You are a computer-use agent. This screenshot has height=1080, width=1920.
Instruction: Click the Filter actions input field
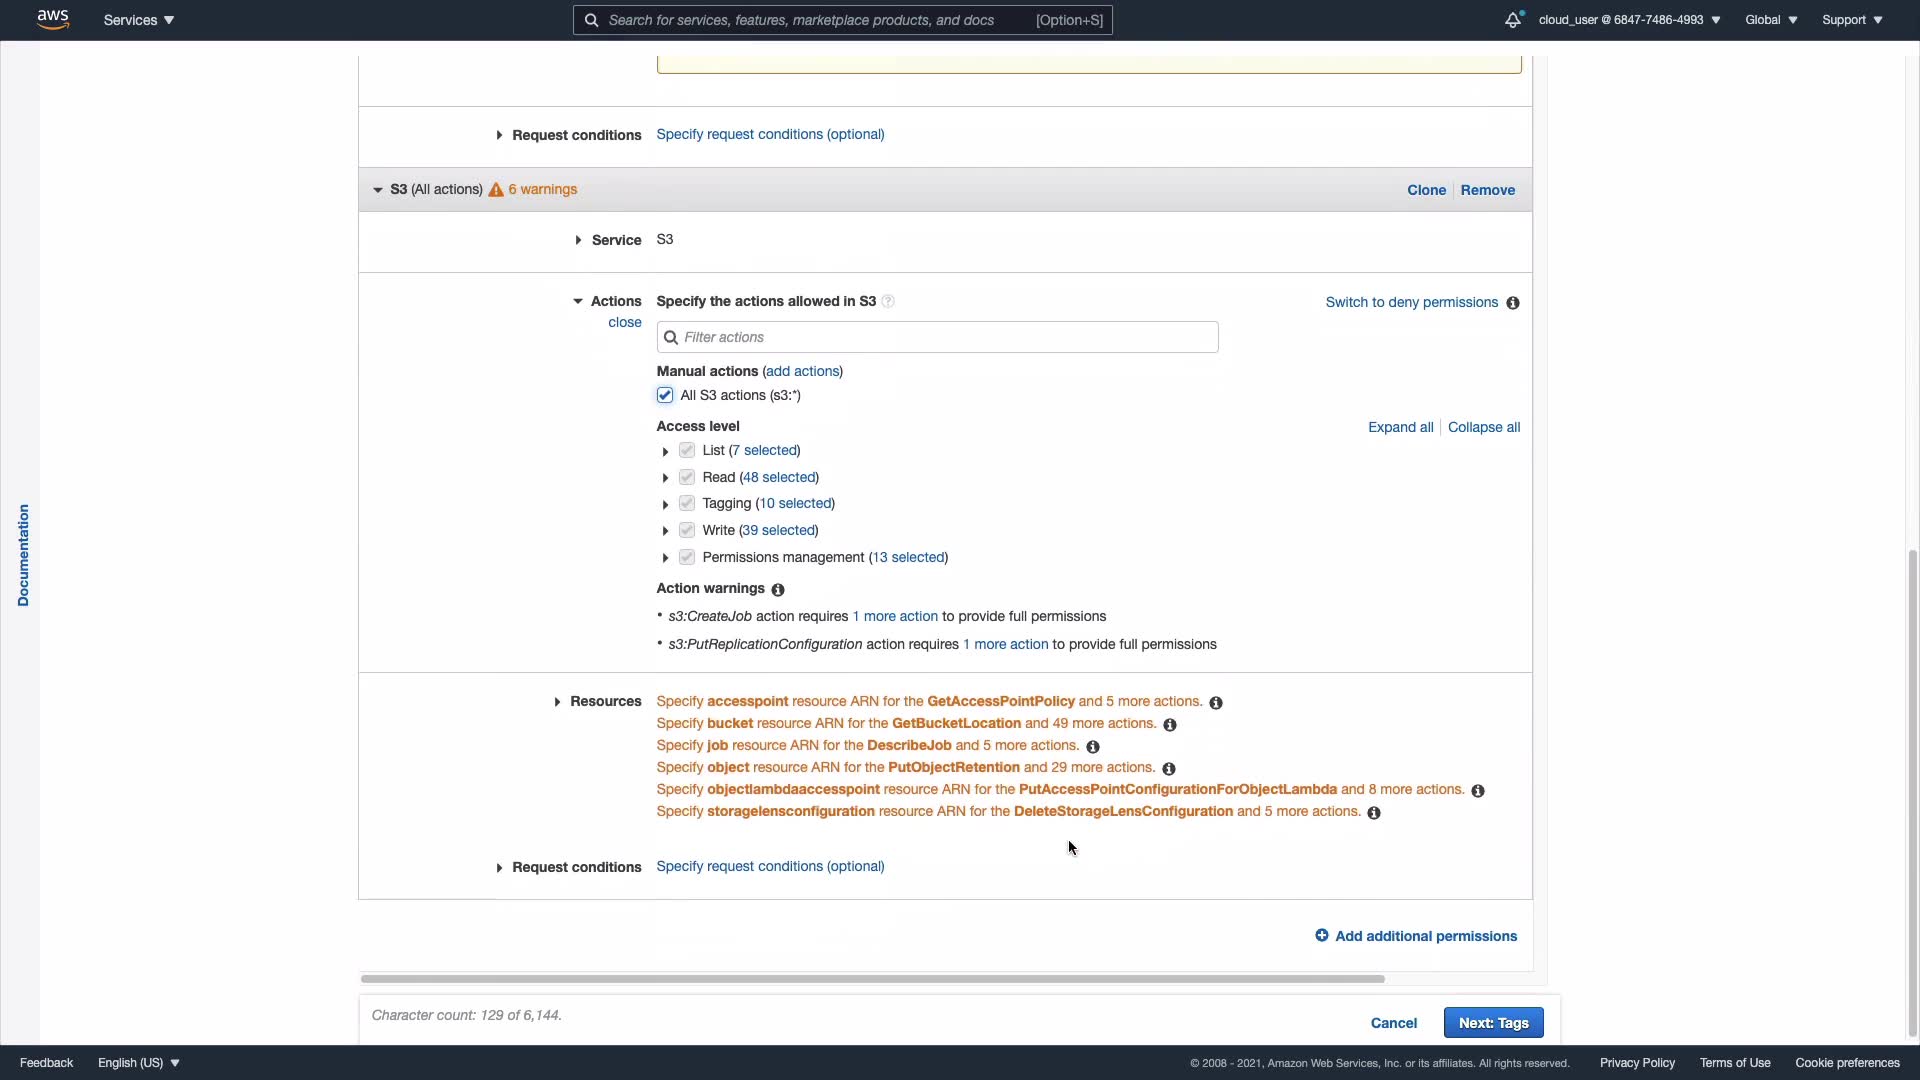click(x=937, y=337)
